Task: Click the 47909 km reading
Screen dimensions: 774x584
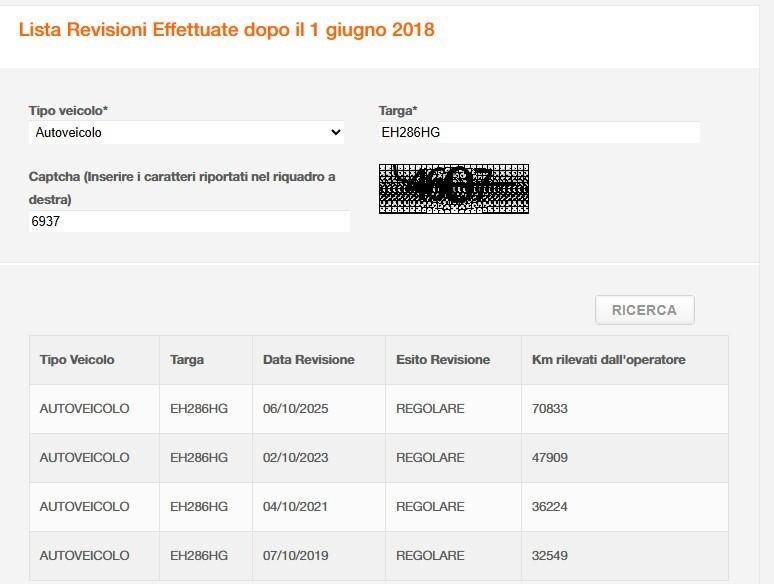Action: pos(551,457)
